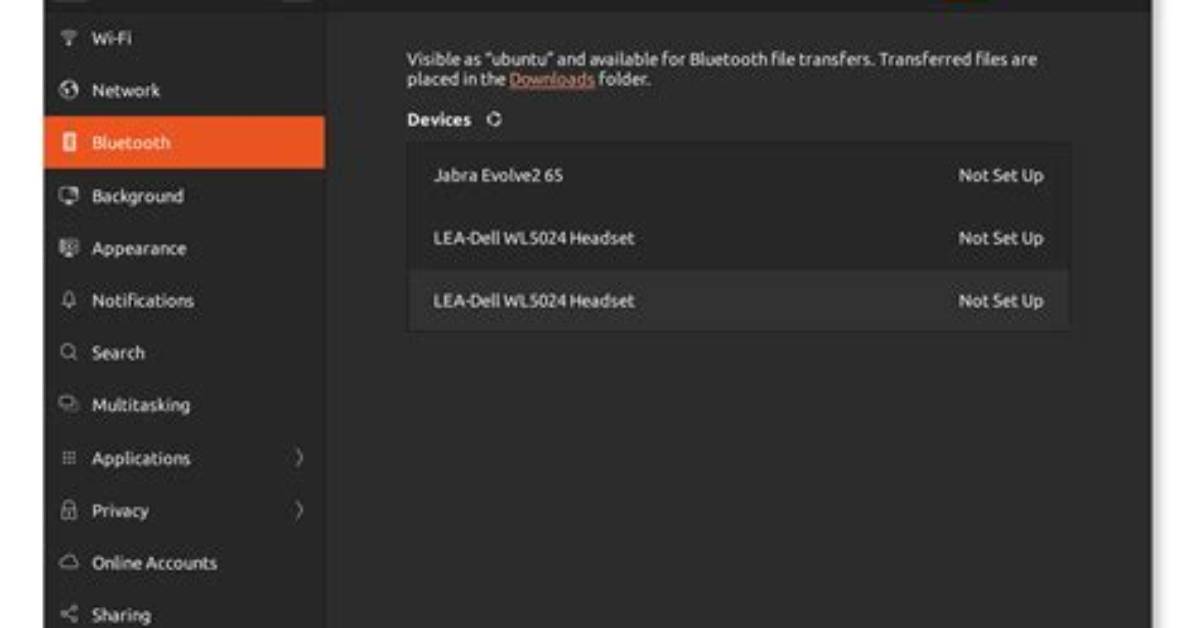Image resolution: width=1196 pixels, height=628 pixels.
Task: Open the Wi-Fi settings panel
Action: (x=185, y=37)
